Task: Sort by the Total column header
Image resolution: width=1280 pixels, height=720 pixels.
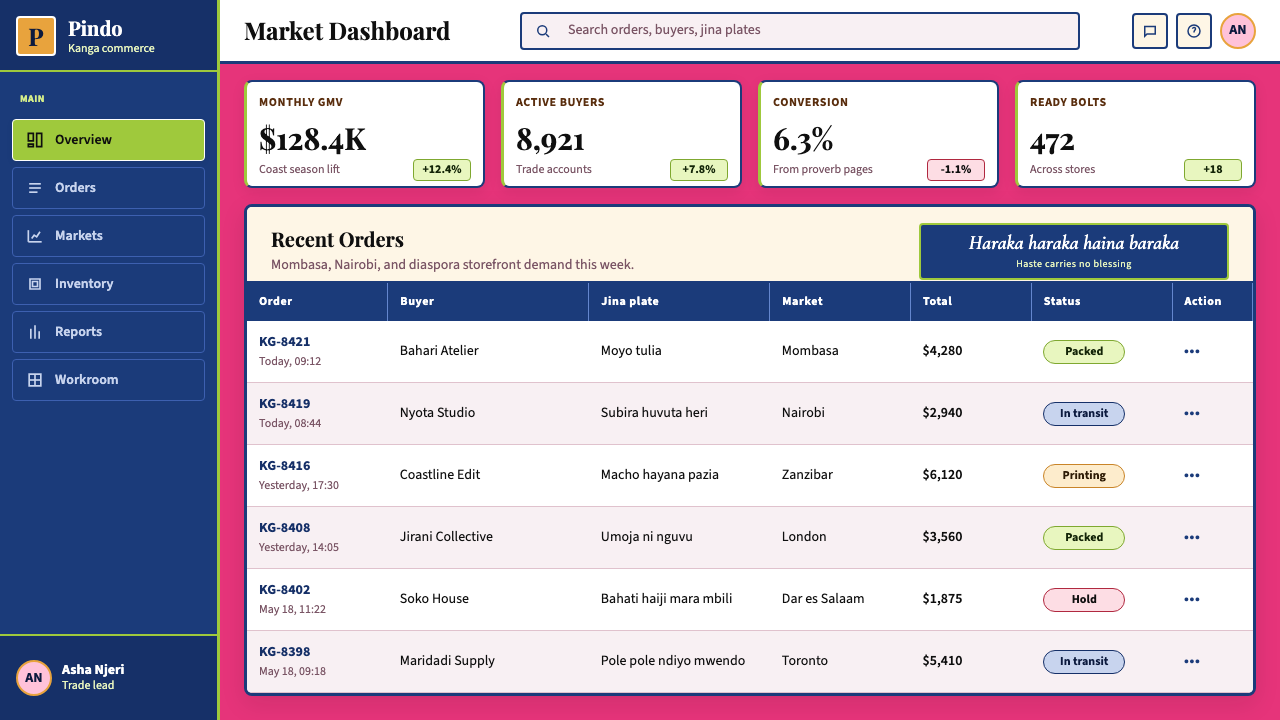Action: click(x=971, y=301)
